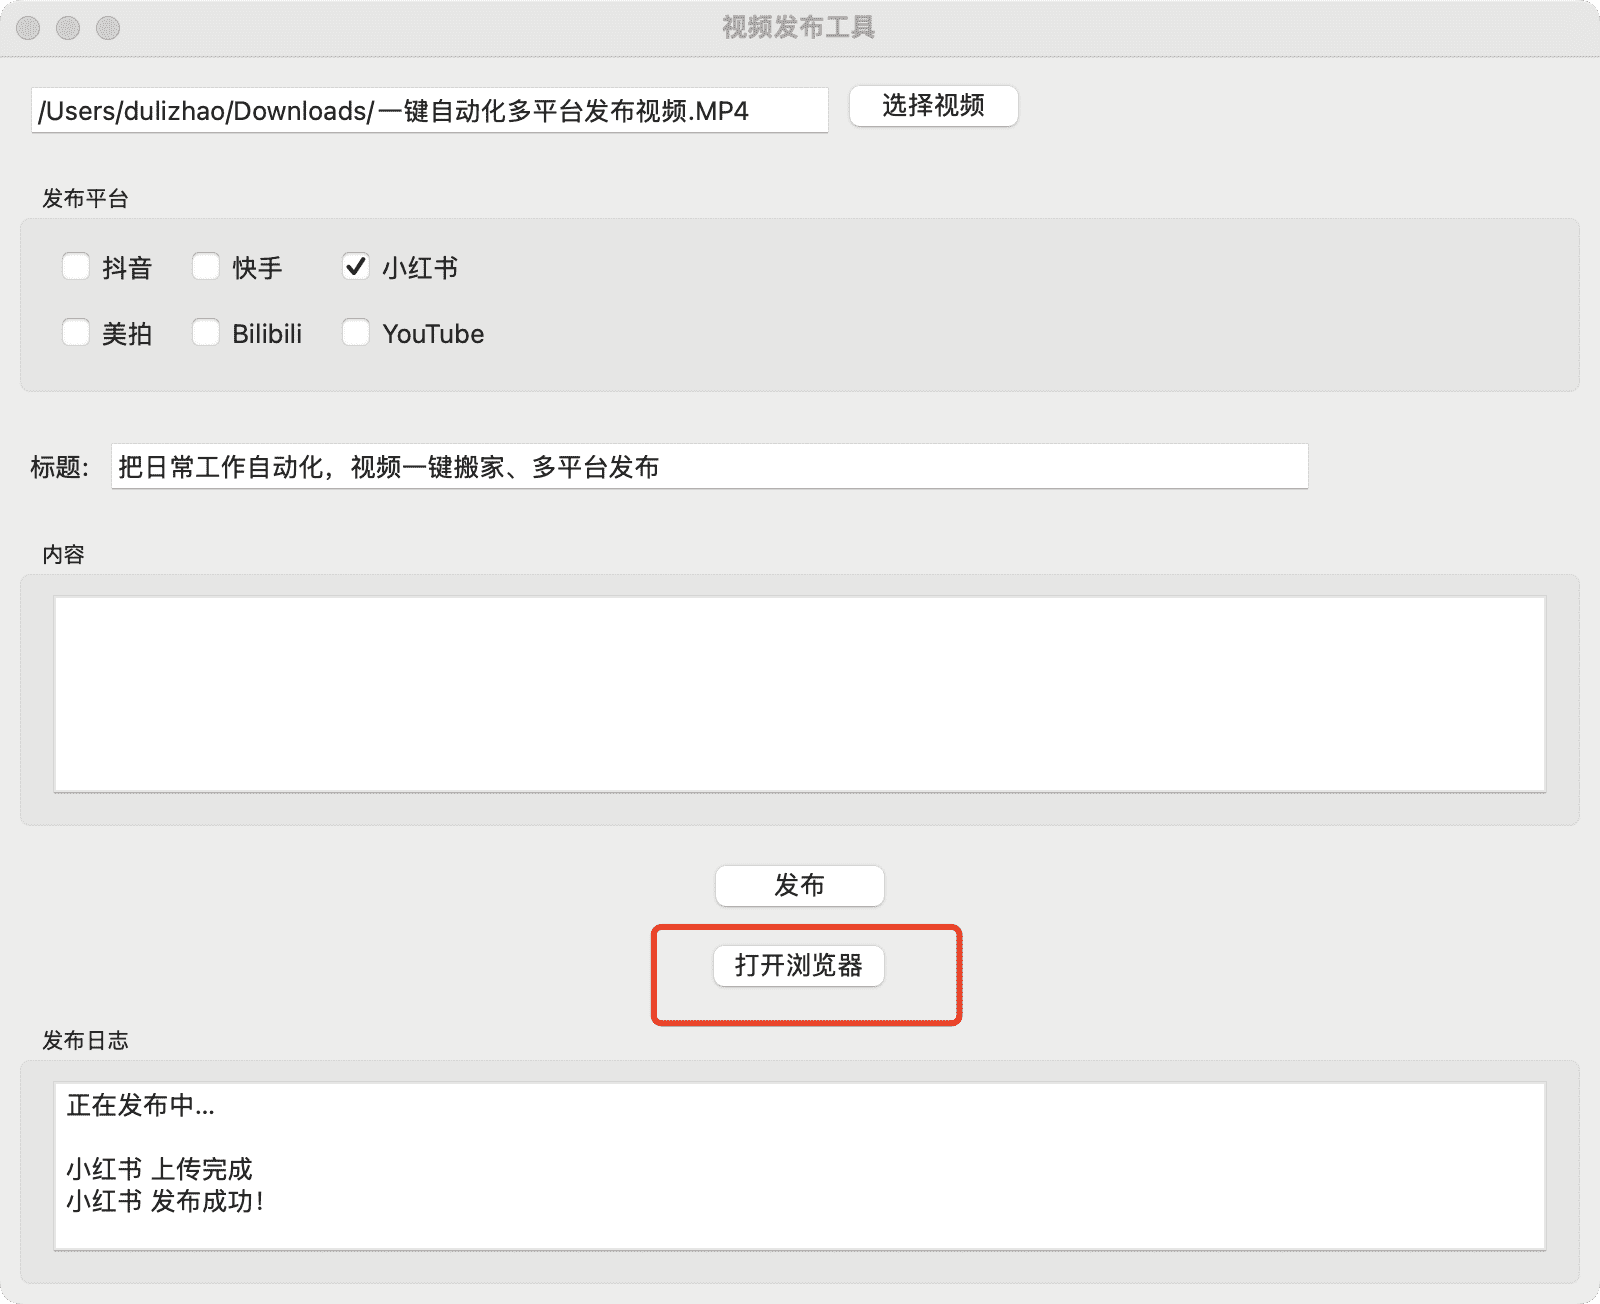Open browser with 打开浏览器 button
Viewport: 1600px width, 1304px height.
pyautogui.click(x=799, y=966)
